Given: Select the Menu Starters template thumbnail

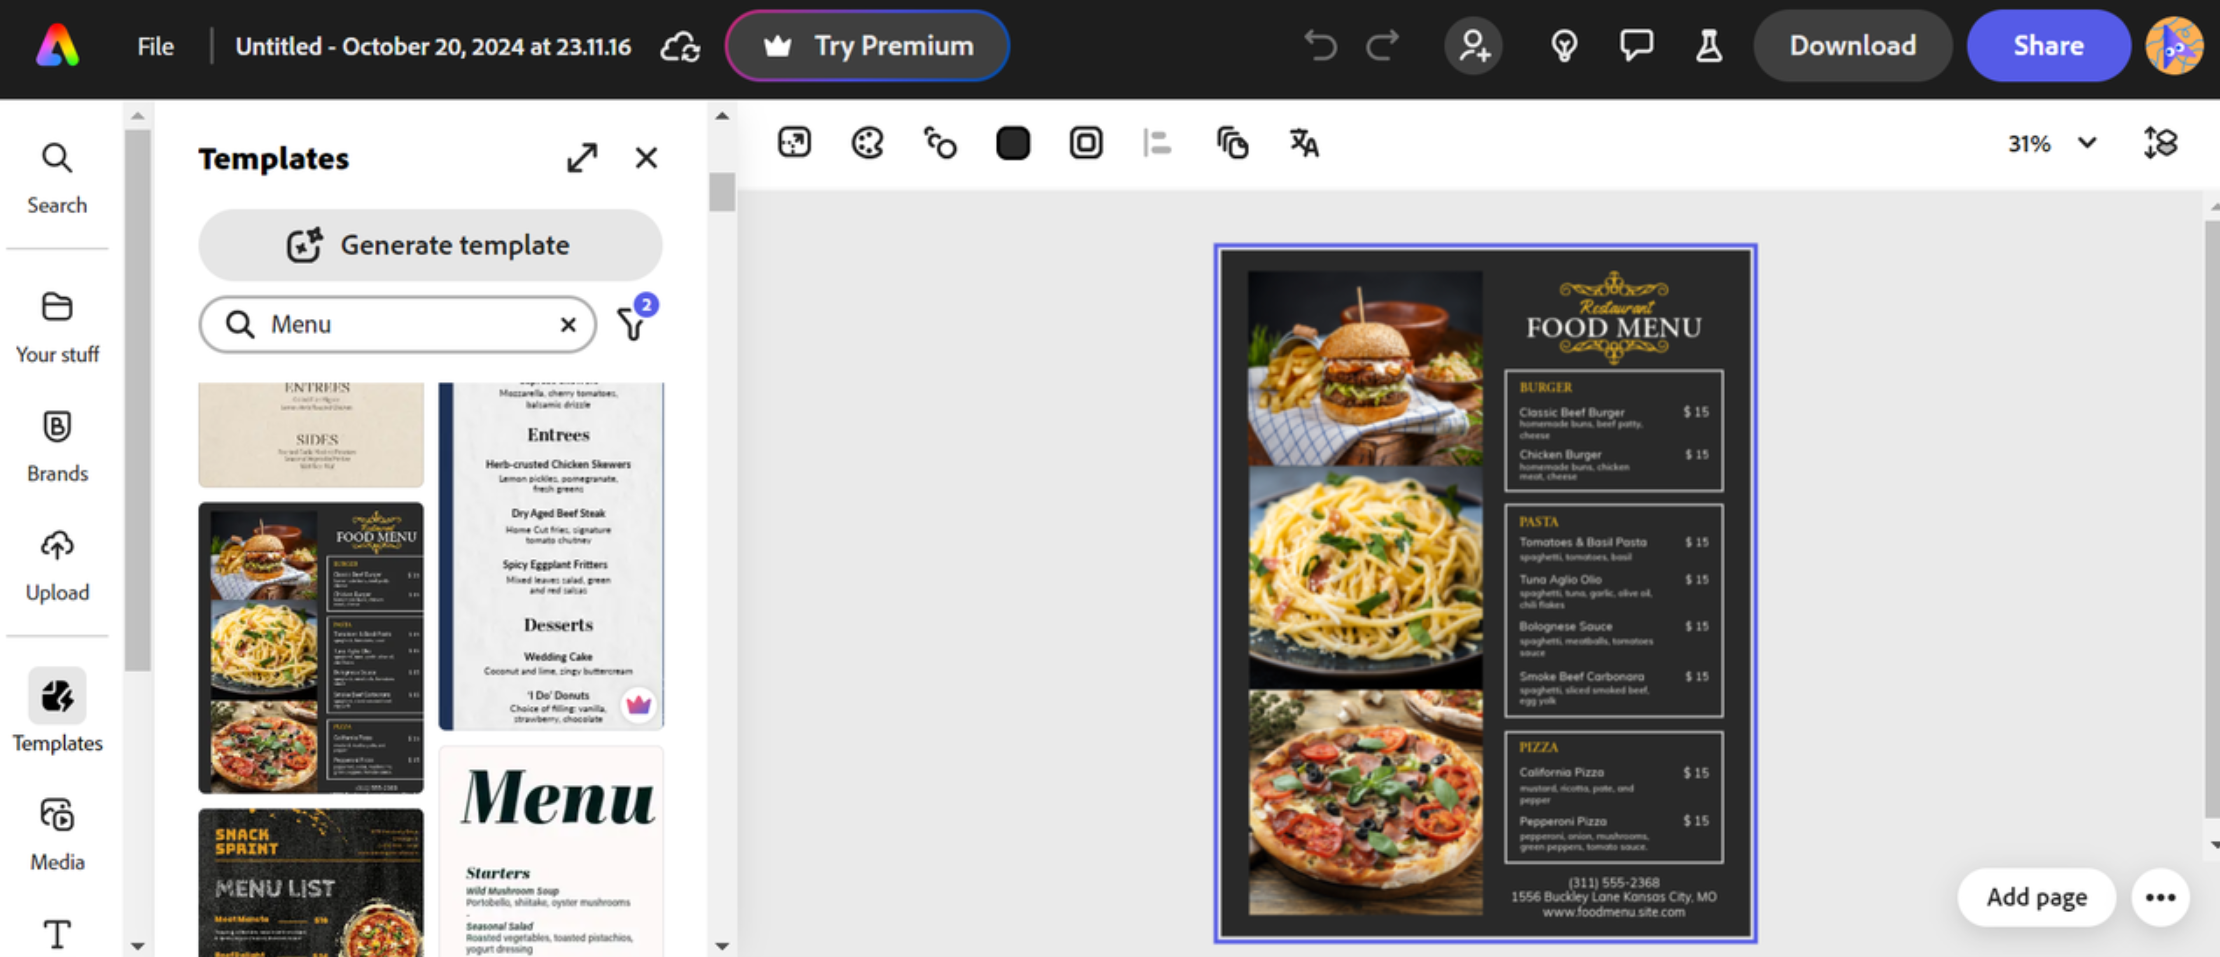Looking at the screenshot, I should [x=551, y=852].
